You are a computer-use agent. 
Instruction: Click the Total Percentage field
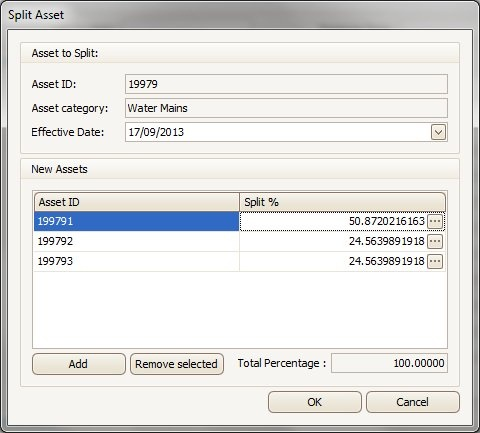(389, 363)
